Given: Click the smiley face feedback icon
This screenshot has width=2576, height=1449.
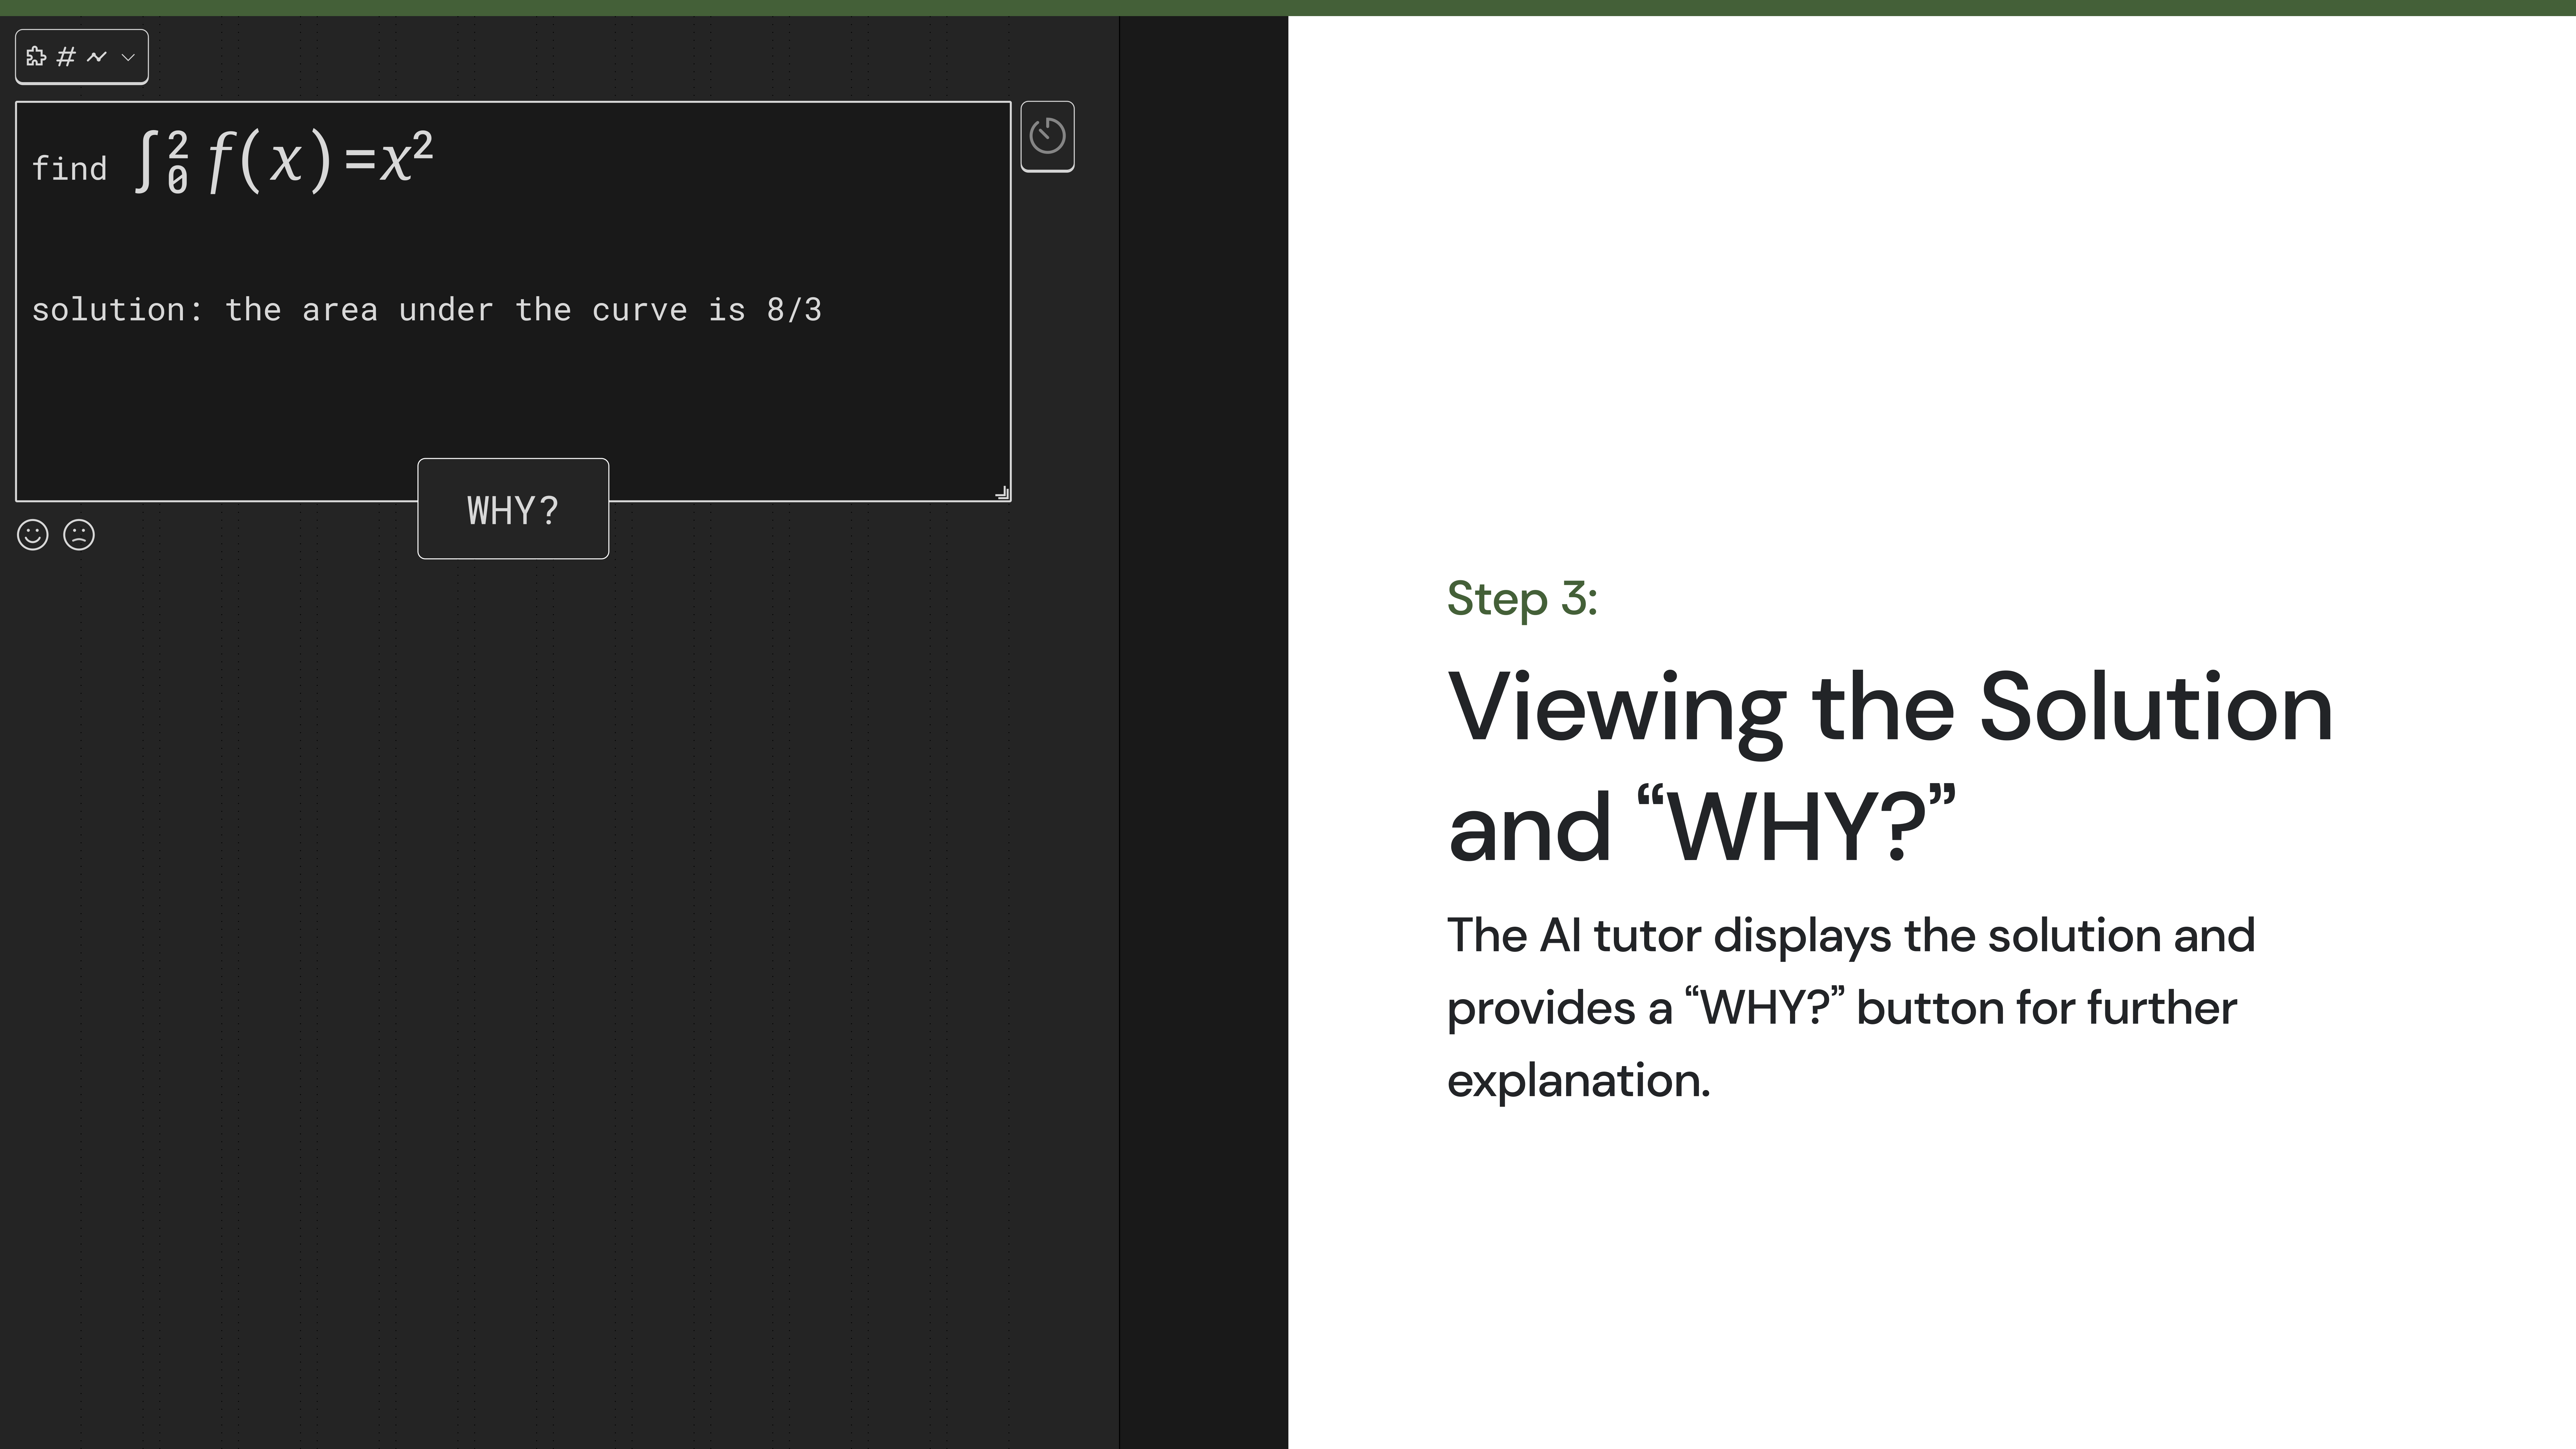Looking at the screenshot, I should pyautogui.click(x=33, y=535).
